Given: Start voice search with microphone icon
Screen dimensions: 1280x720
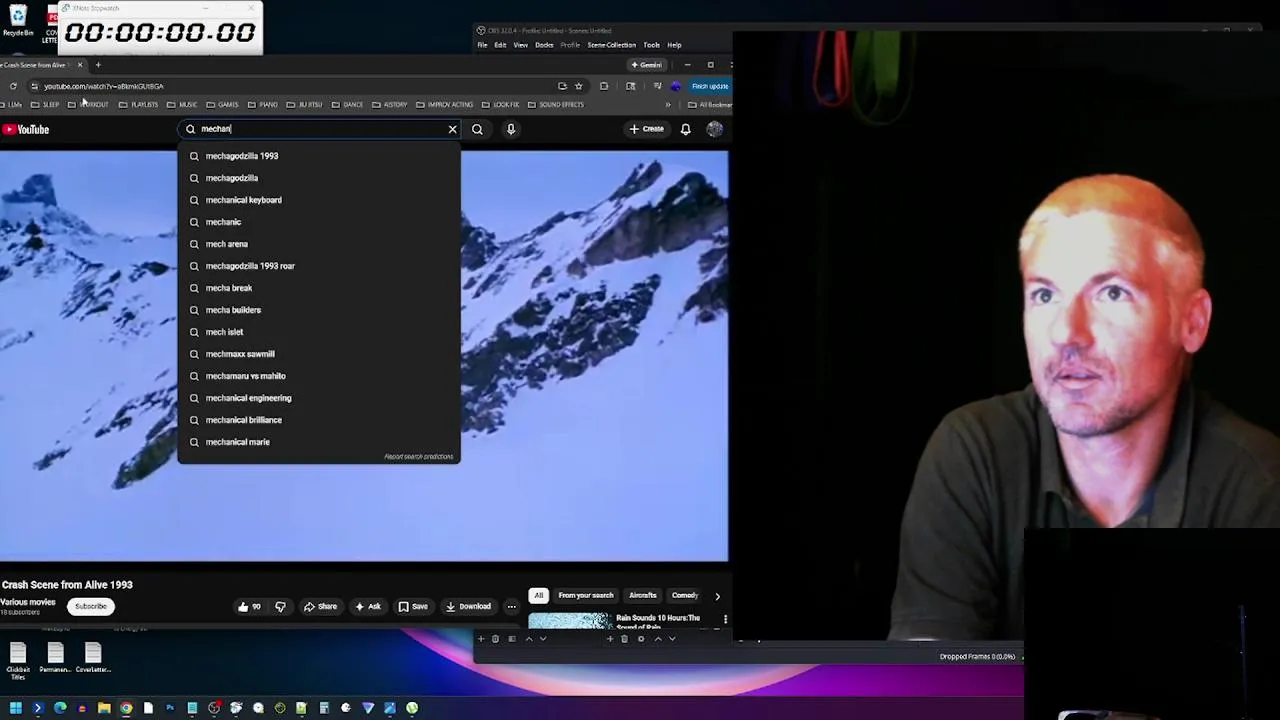Looking at the screenshot, I should click(511, 129).
